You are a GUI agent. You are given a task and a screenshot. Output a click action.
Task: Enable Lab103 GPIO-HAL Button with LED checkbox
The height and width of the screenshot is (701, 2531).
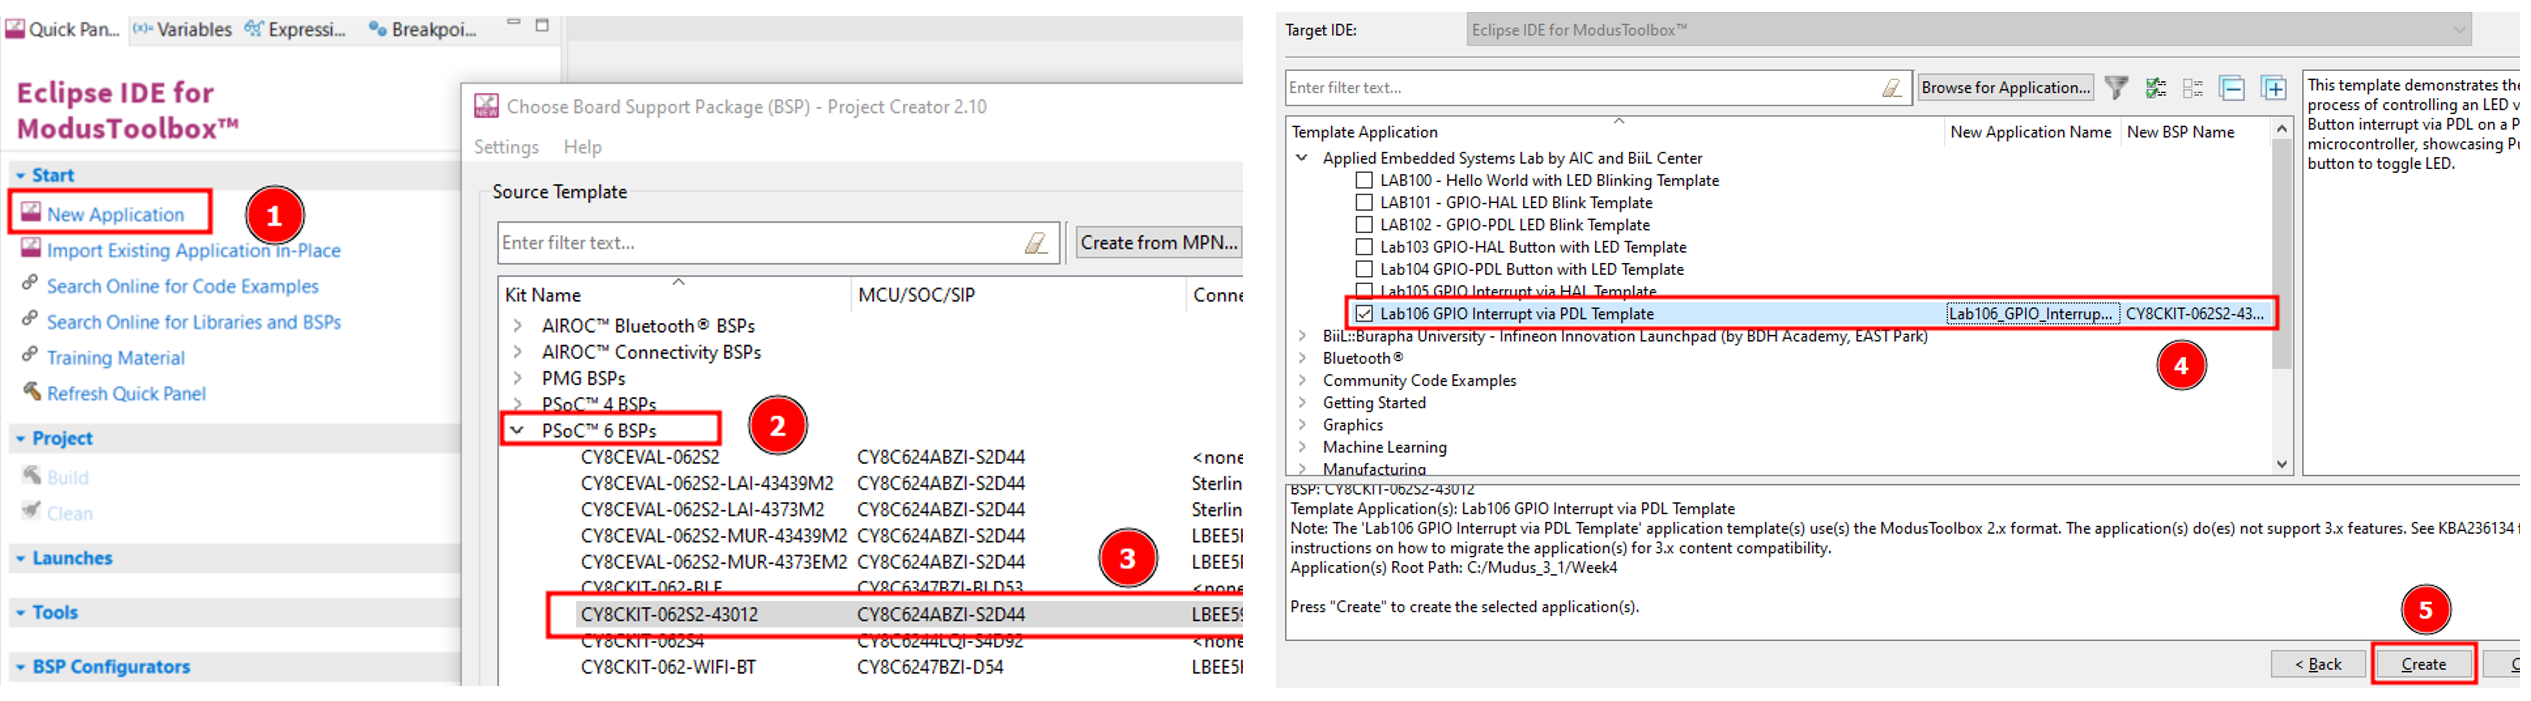click(1363, 247)
